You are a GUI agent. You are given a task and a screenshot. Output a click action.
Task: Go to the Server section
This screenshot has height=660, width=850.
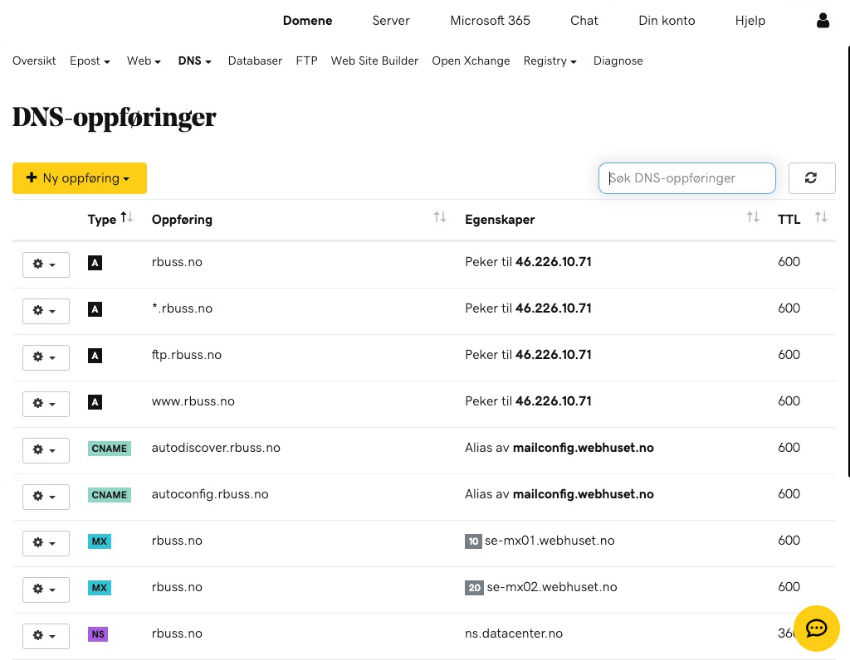[x=391, y=20]
